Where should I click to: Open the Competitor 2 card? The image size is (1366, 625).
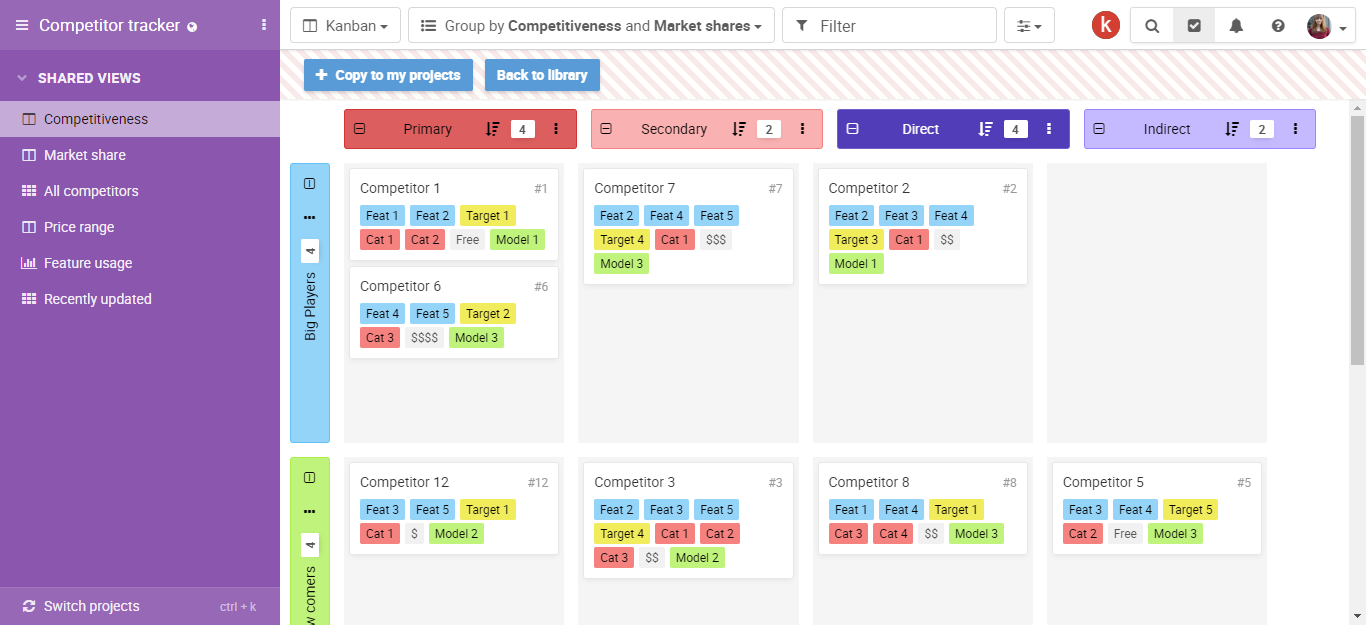(922, 226)
